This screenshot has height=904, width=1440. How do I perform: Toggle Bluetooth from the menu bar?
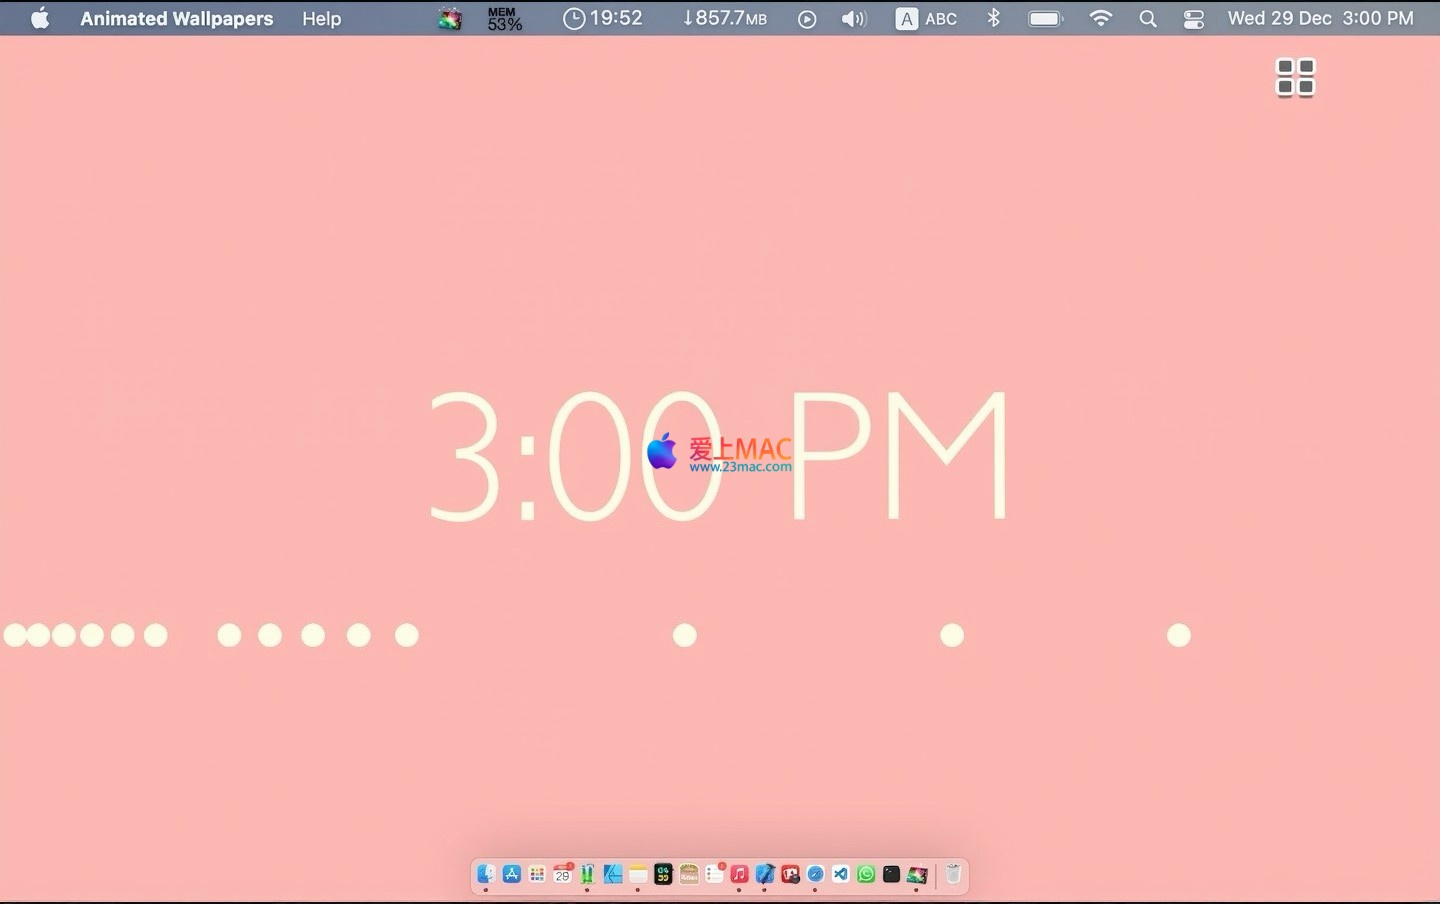click(993, 18)
